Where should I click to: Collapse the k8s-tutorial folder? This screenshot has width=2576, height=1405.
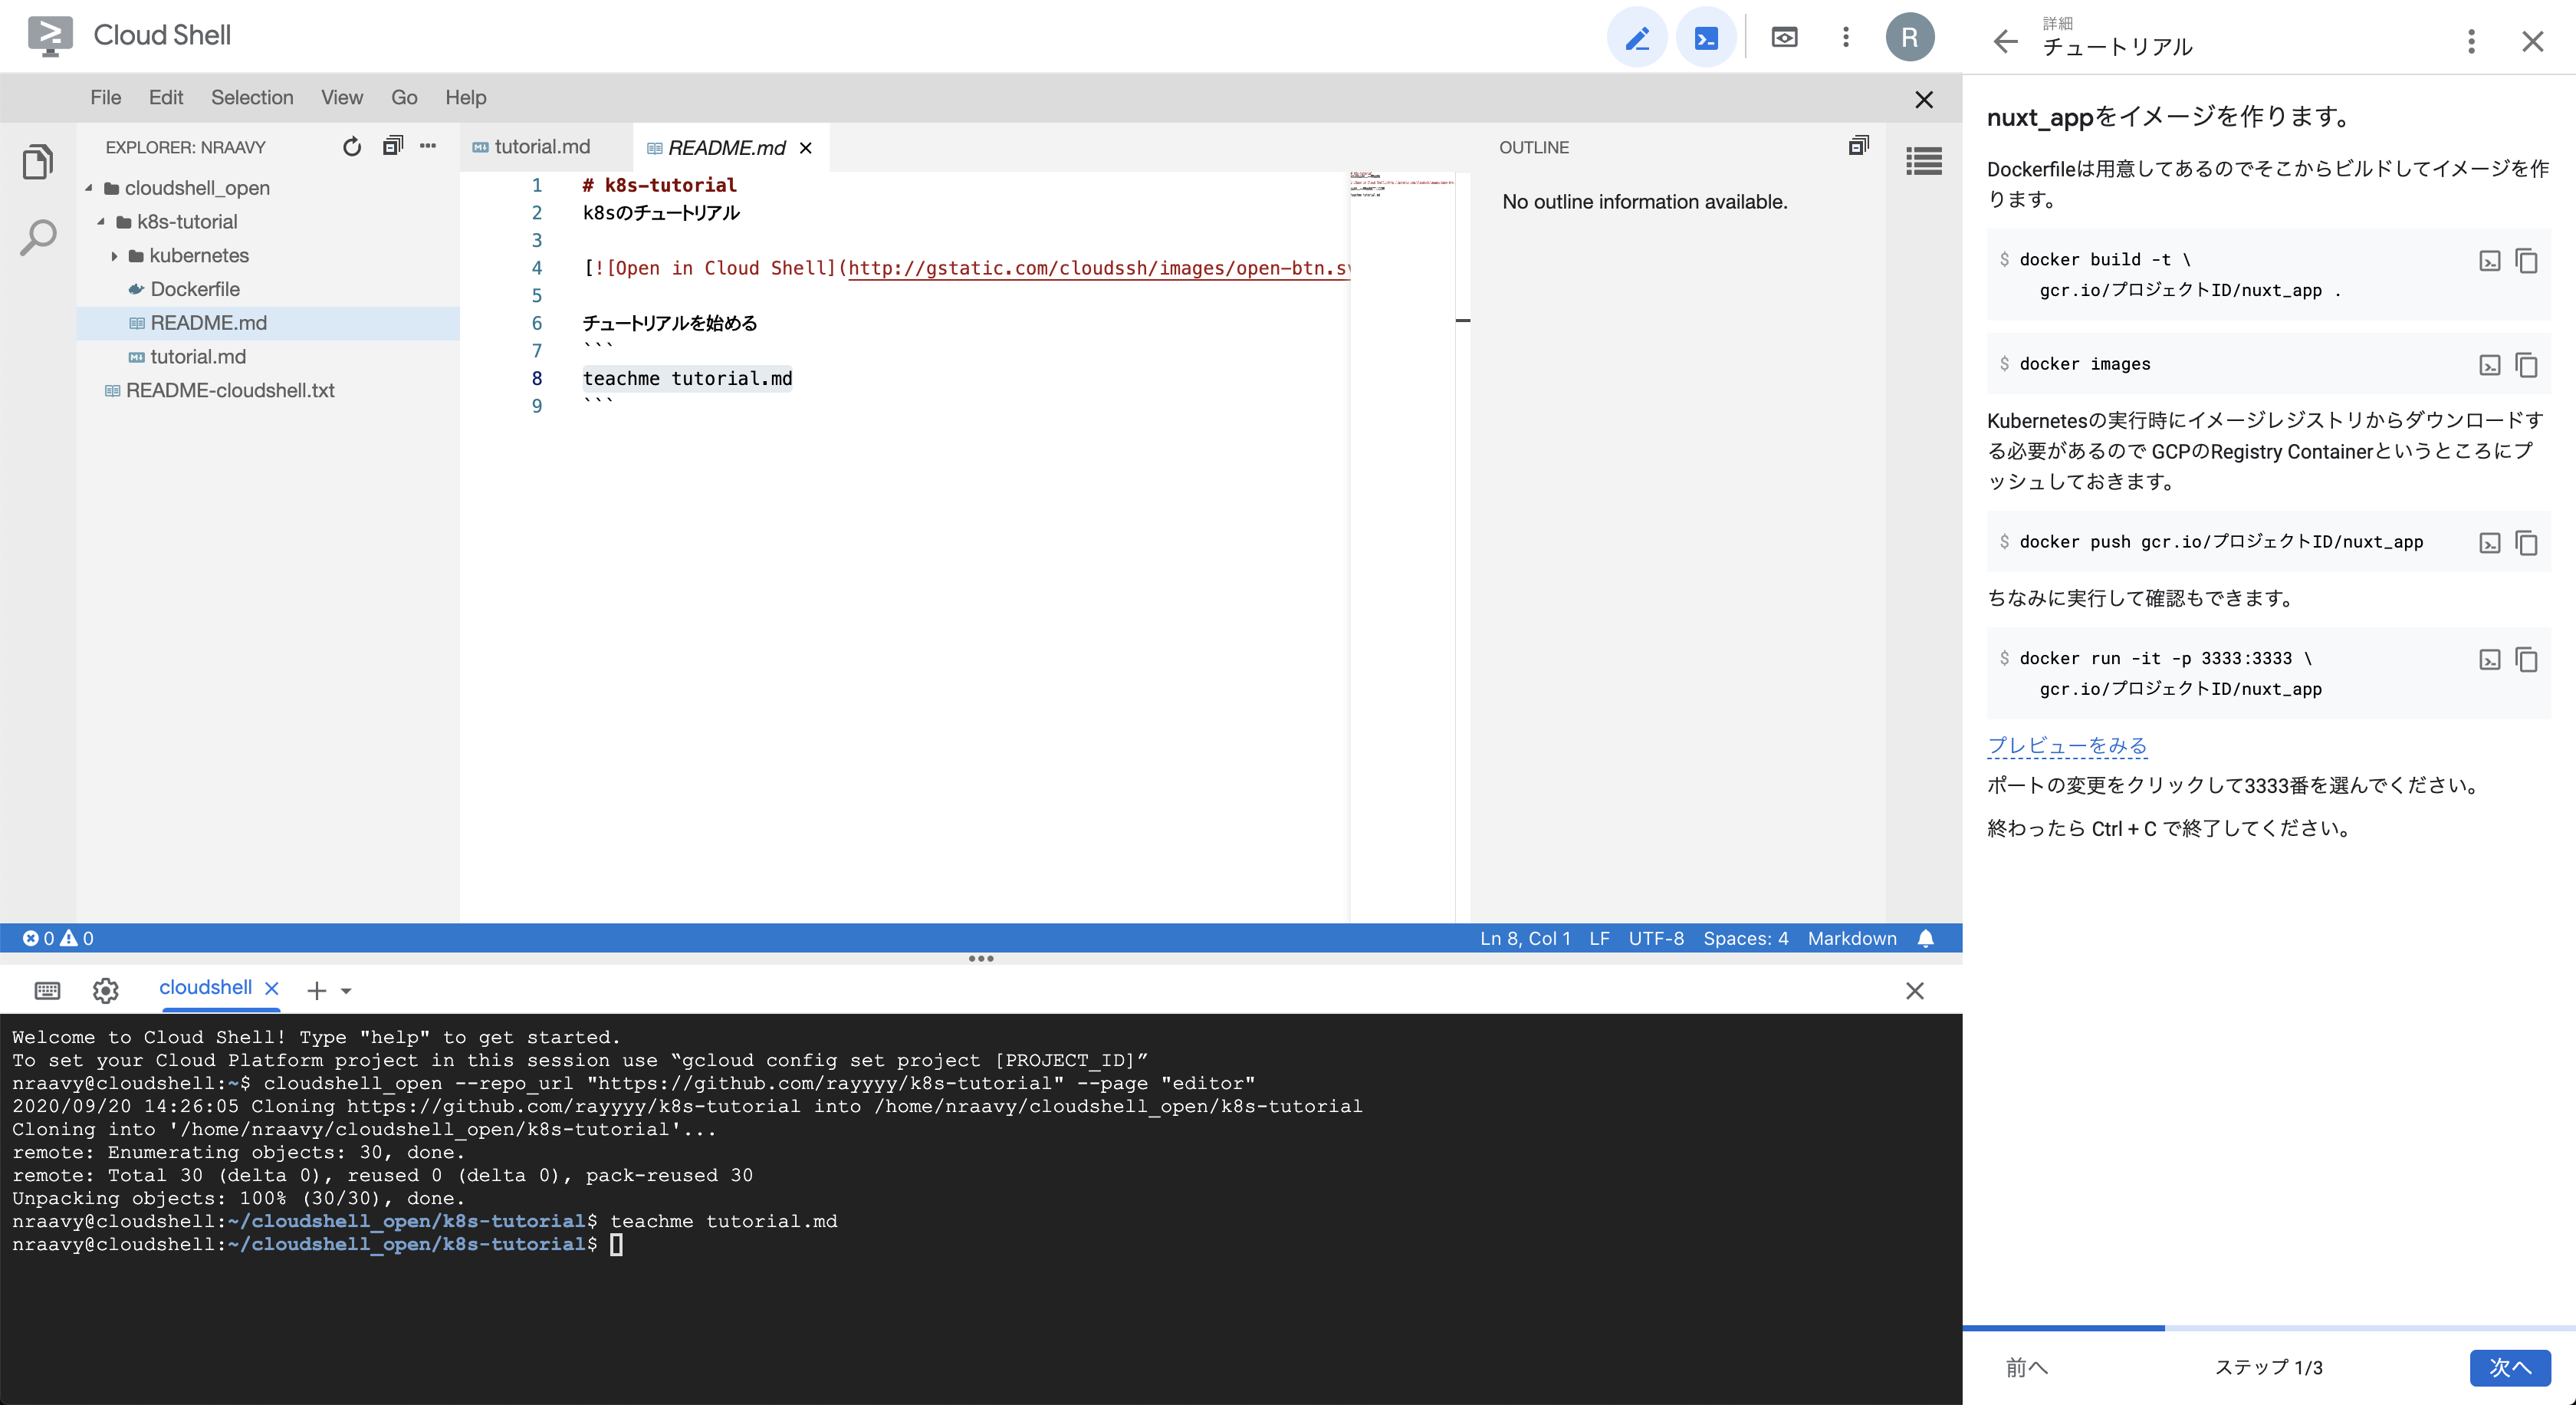[x=101, y=222]
